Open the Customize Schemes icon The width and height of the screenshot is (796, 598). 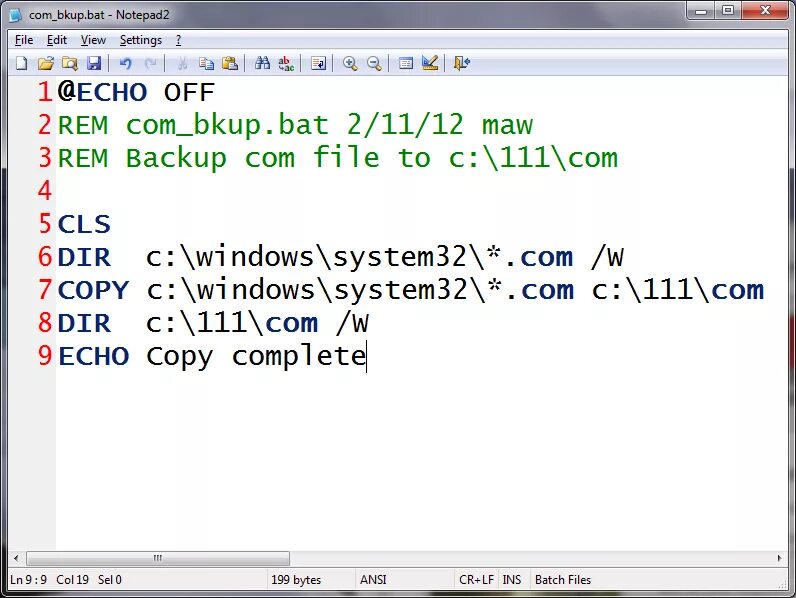(430, 63)
